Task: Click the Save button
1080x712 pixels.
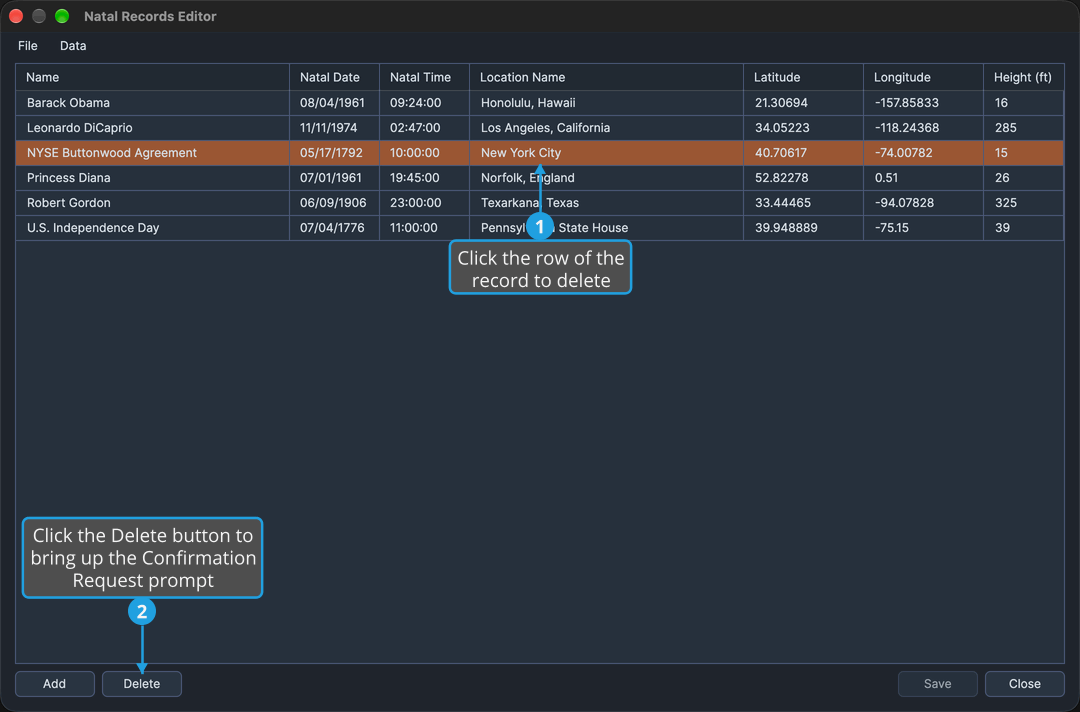Action: tap(937, 684)
